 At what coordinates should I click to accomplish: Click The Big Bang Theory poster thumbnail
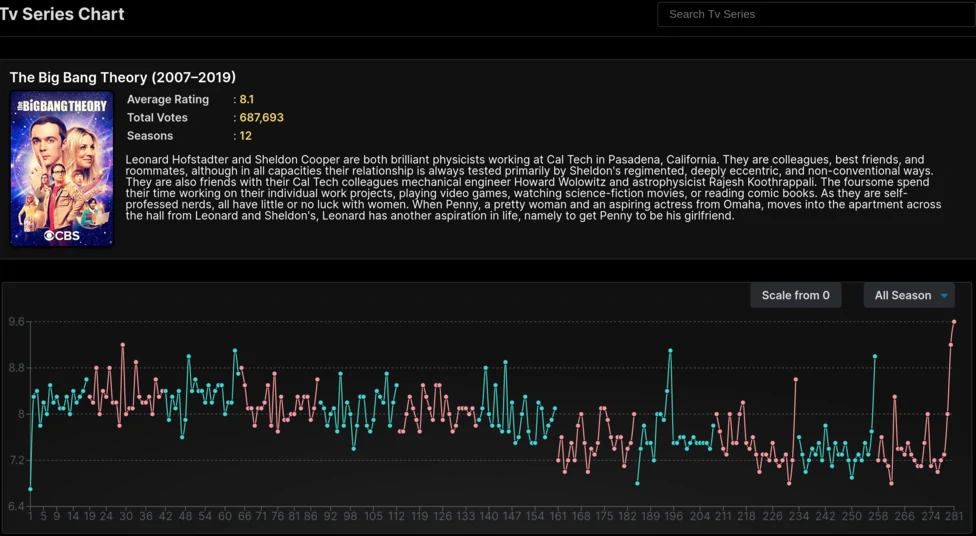tap(62, 169)
